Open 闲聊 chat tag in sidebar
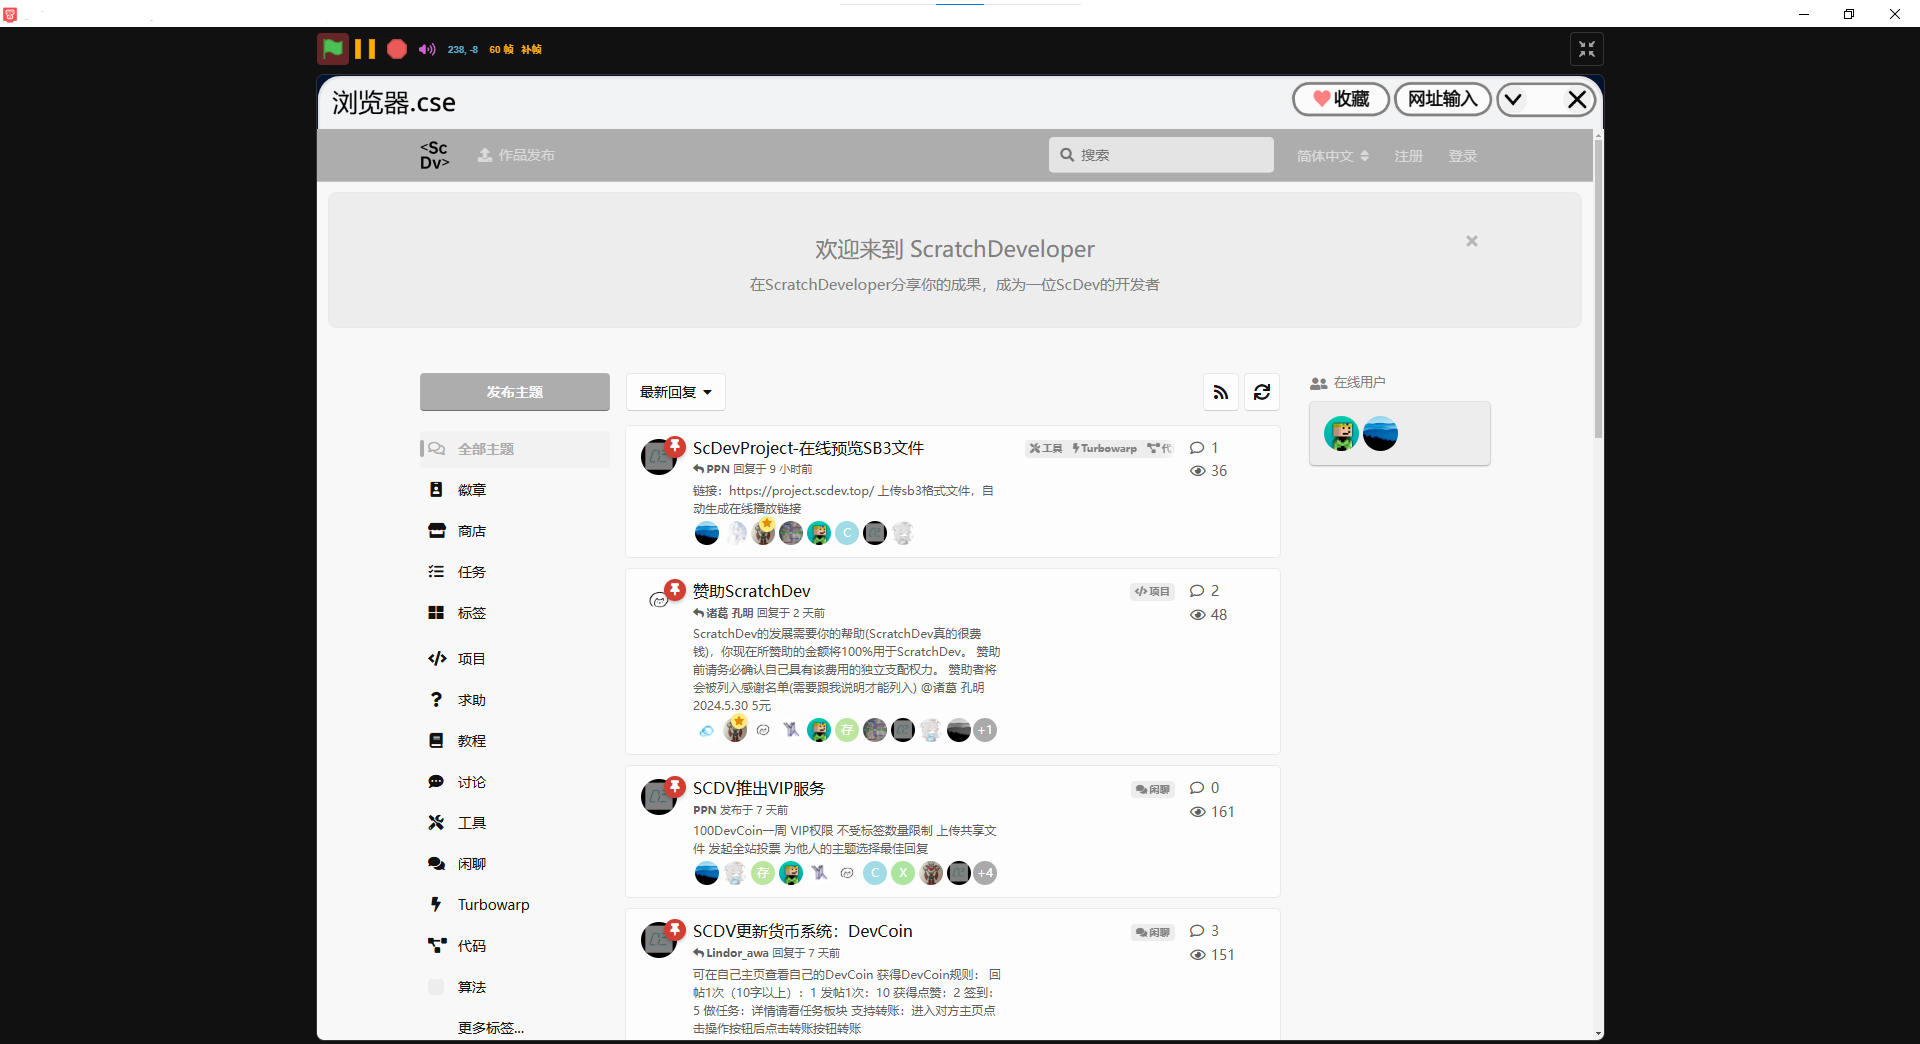Viewport: 1920px width, 1044px height. (472, 864)
